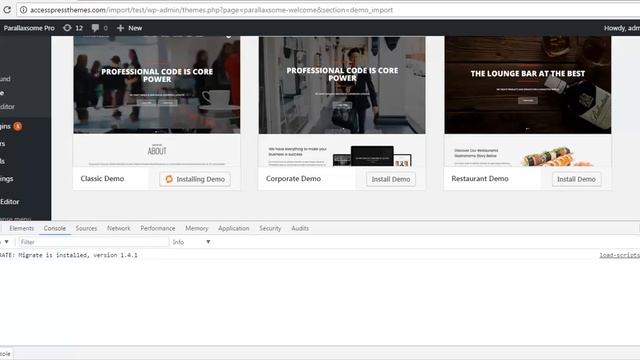The width and height of the screenshot is (640, 360).
Task: Switch to the Elements devtools tab
Action: (21, 228)
